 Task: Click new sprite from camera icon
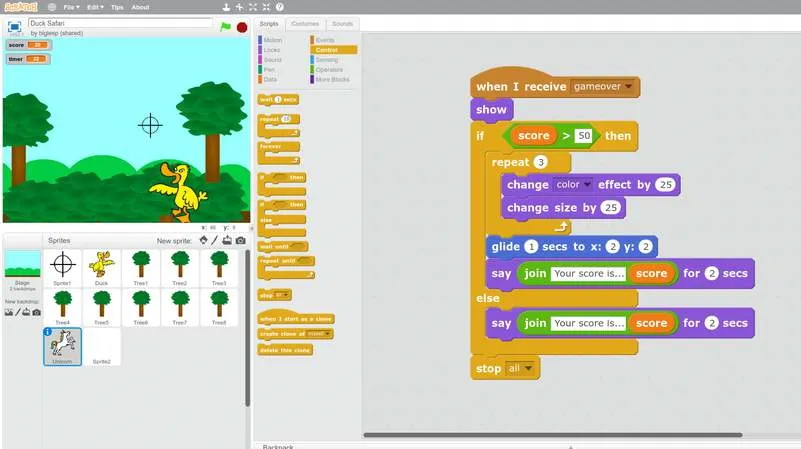click(x=240, y=240)
